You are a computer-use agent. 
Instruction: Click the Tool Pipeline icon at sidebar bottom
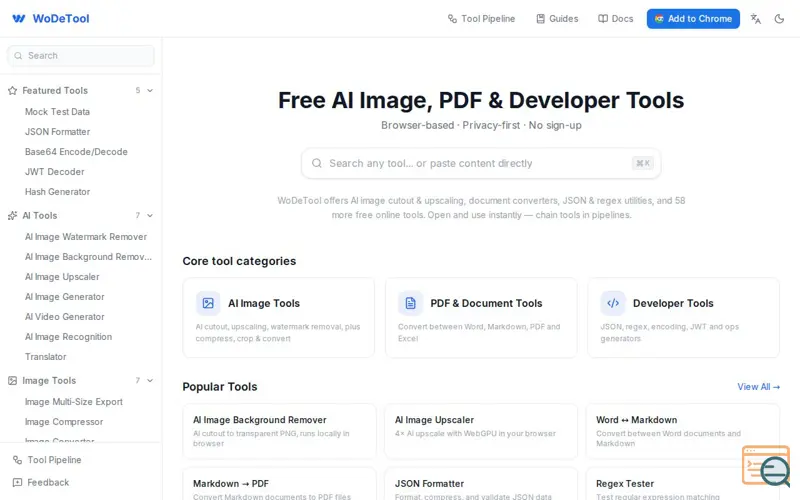(17, 460)
